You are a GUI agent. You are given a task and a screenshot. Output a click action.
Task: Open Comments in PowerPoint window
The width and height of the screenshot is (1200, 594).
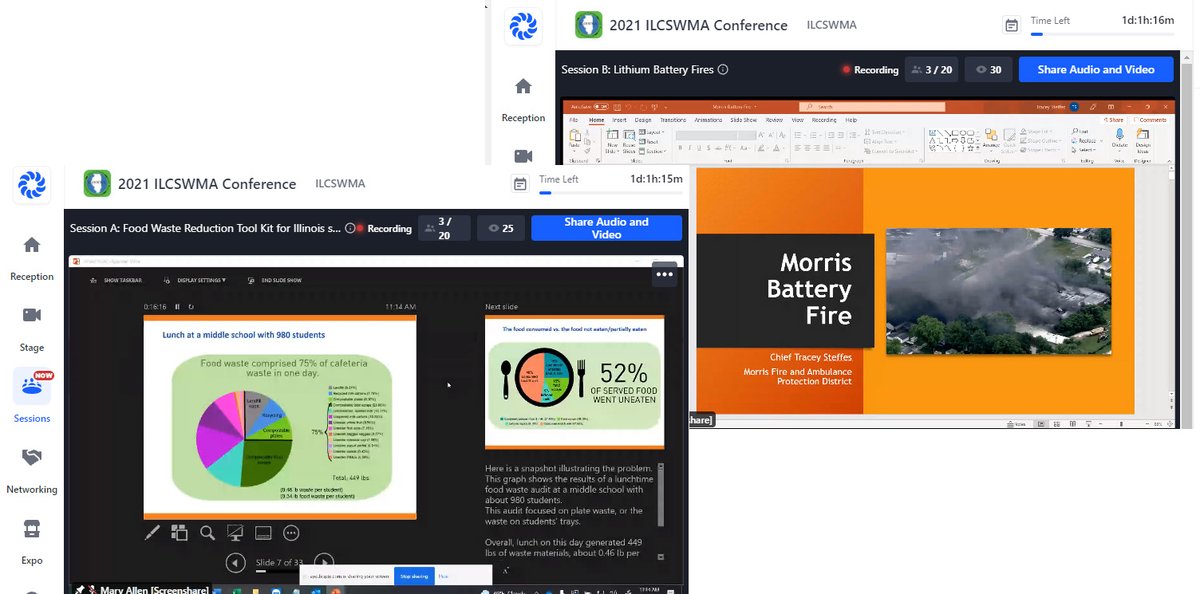1148,119
